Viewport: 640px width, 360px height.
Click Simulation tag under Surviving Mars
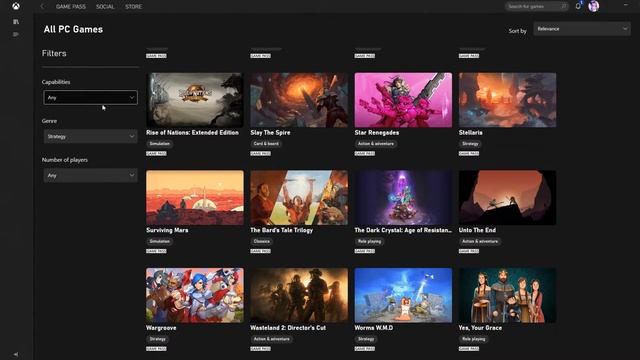point(160,241)
